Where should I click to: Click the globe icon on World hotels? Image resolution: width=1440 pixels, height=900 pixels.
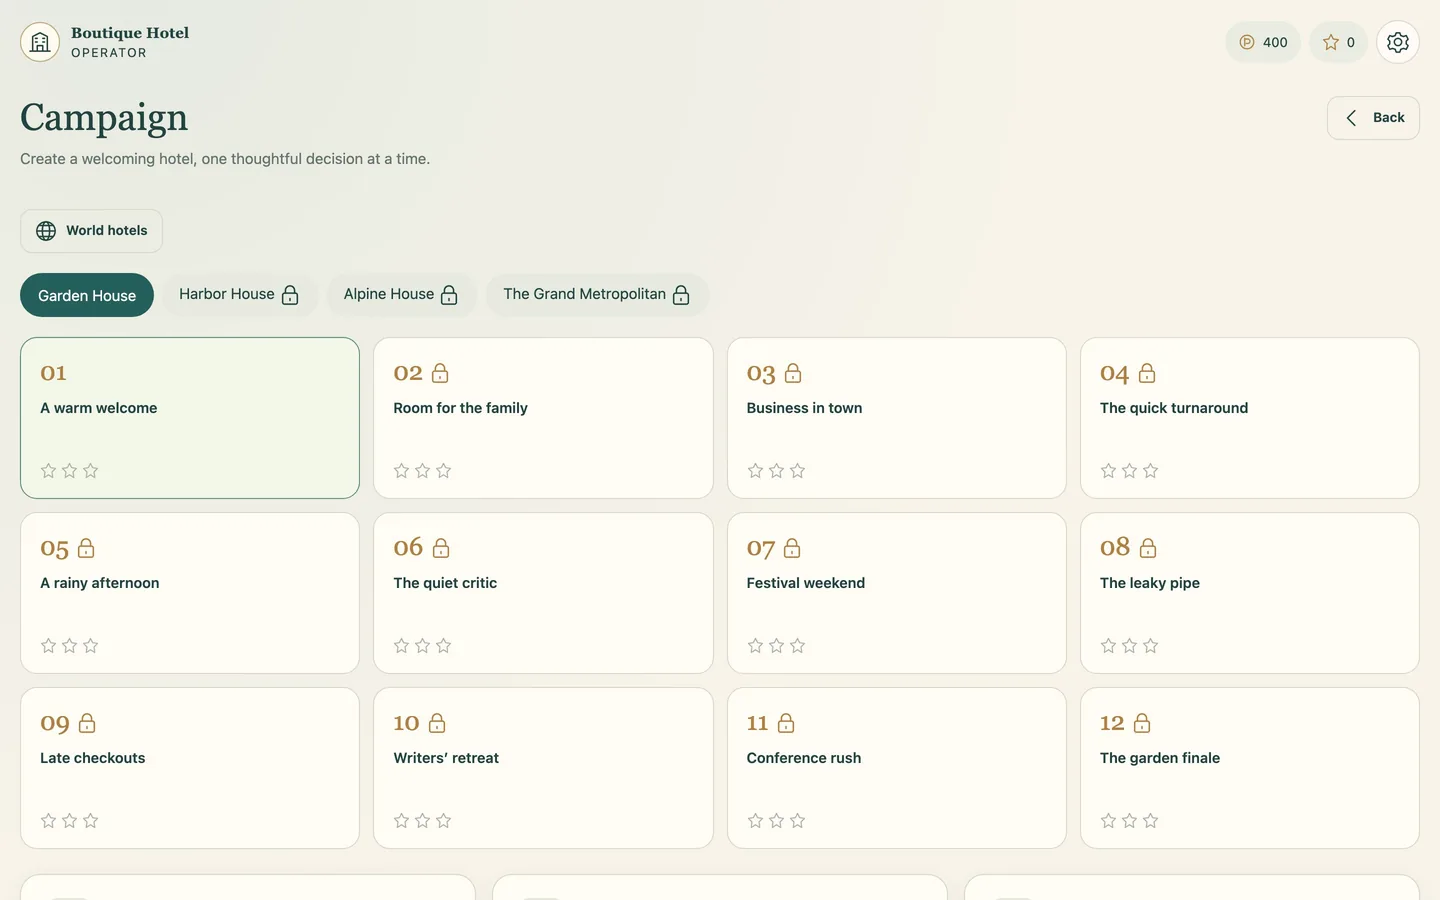point(46,231)
